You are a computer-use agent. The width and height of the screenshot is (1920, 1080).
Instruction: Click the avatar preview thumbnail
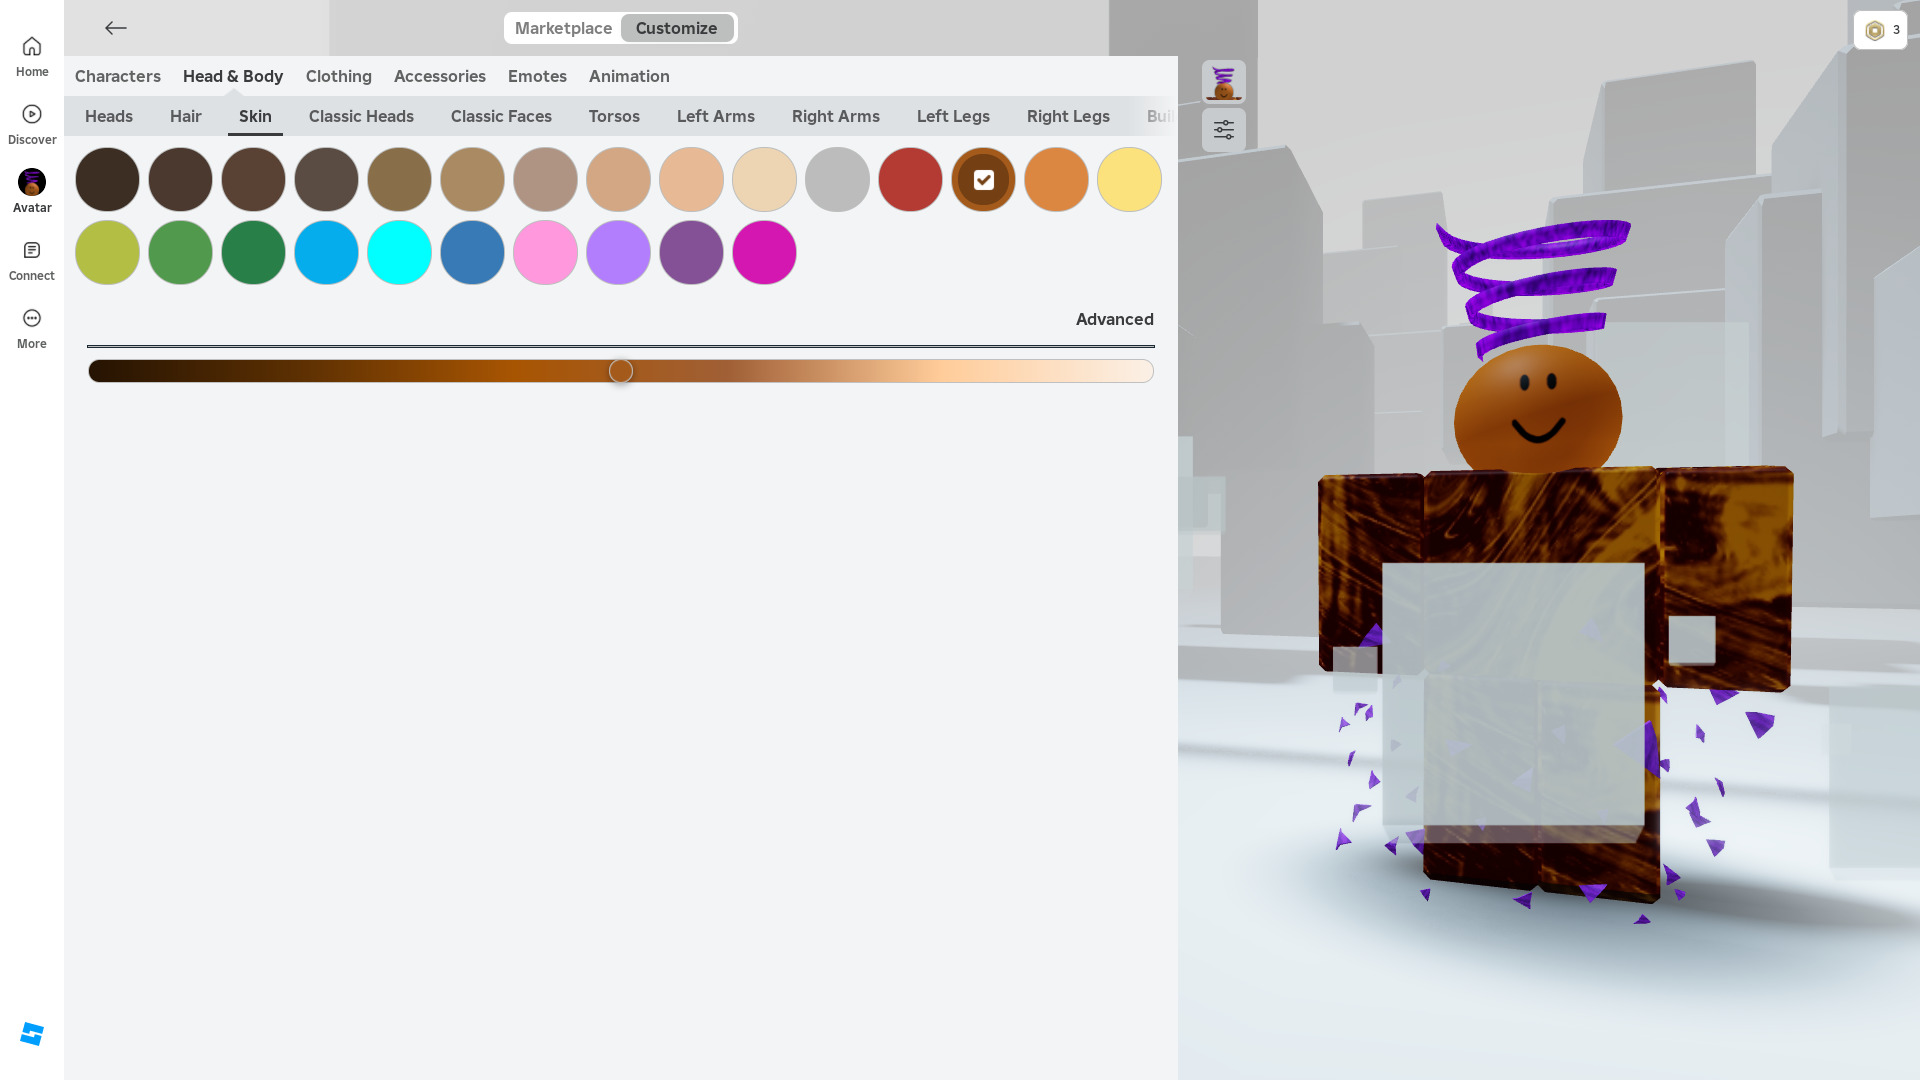[x=1223, y=82]
